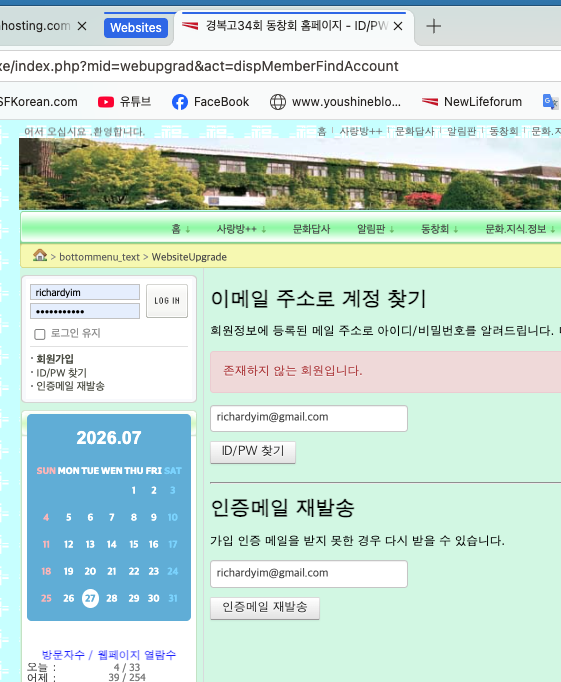
Task: Close the 경복고34회 동창회 tab
Action: pyautogui.click(x=397, y=26)
